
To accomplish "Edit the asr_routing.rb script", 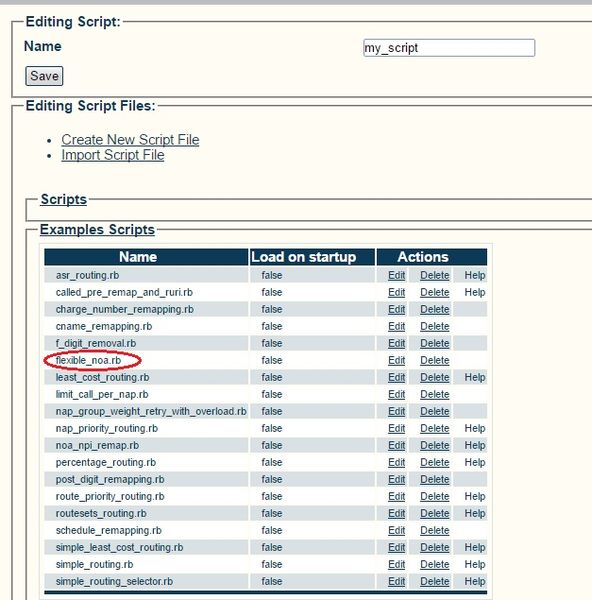I will [x=396, y=275].
